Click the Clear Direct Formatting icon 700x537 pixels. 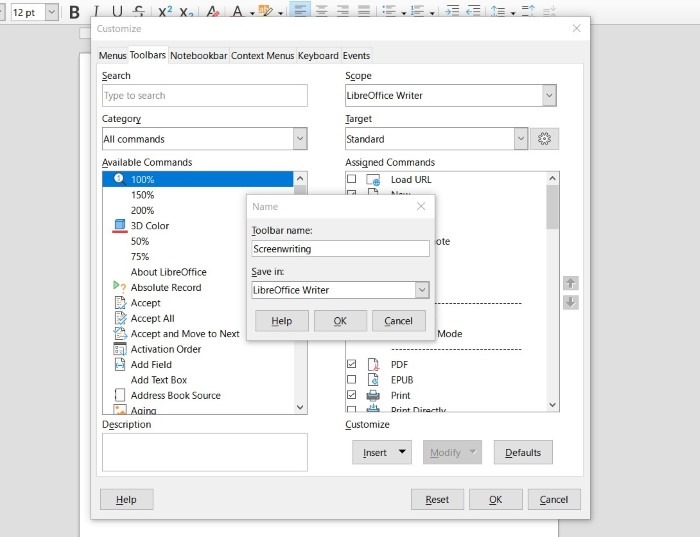click(213, 12)
